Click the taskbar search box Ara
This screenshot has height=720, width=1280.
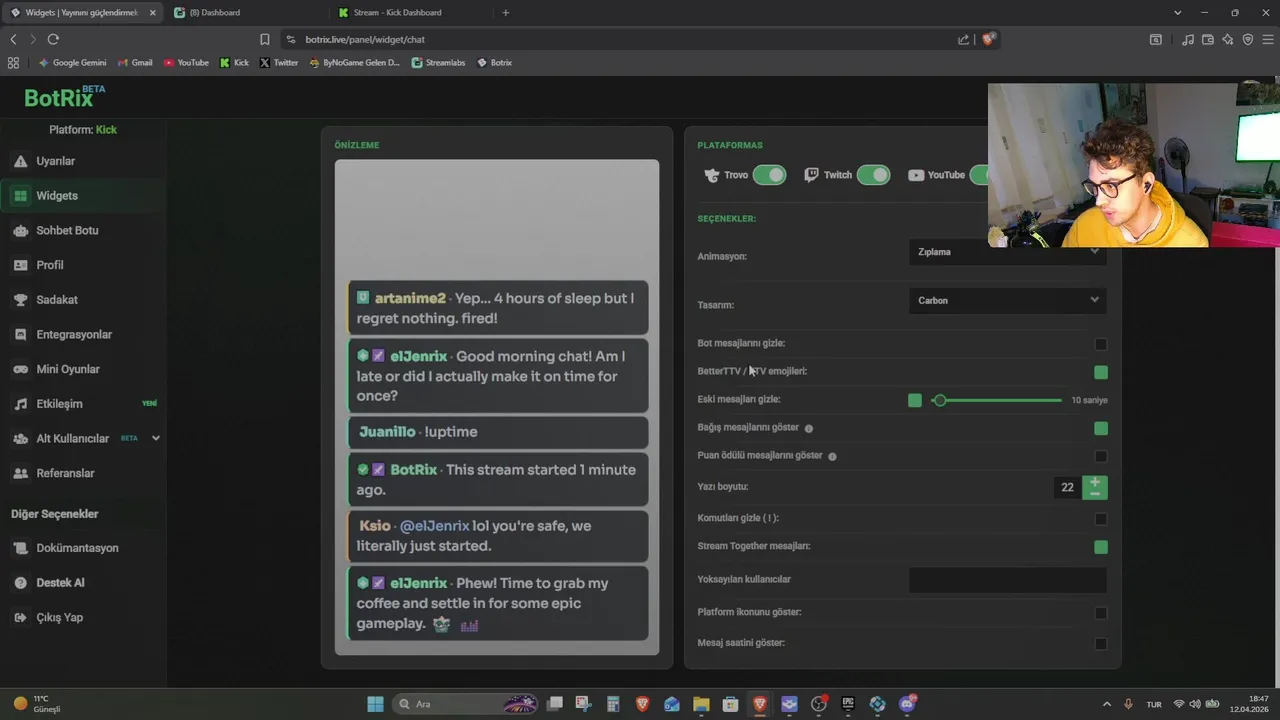point(468,704)
